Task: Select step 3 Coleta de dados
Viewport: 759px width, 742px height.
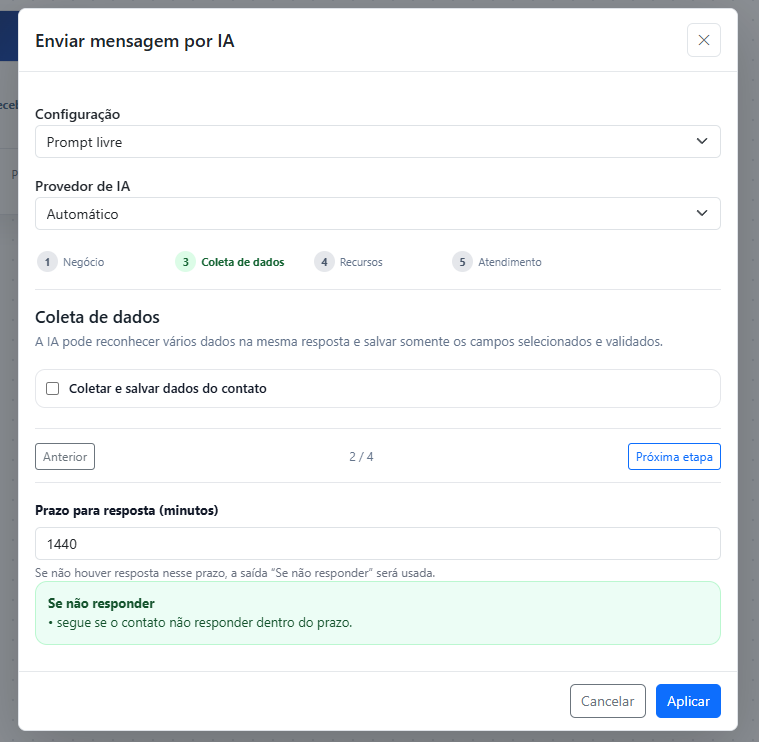Action: click(x=230, y=262)
